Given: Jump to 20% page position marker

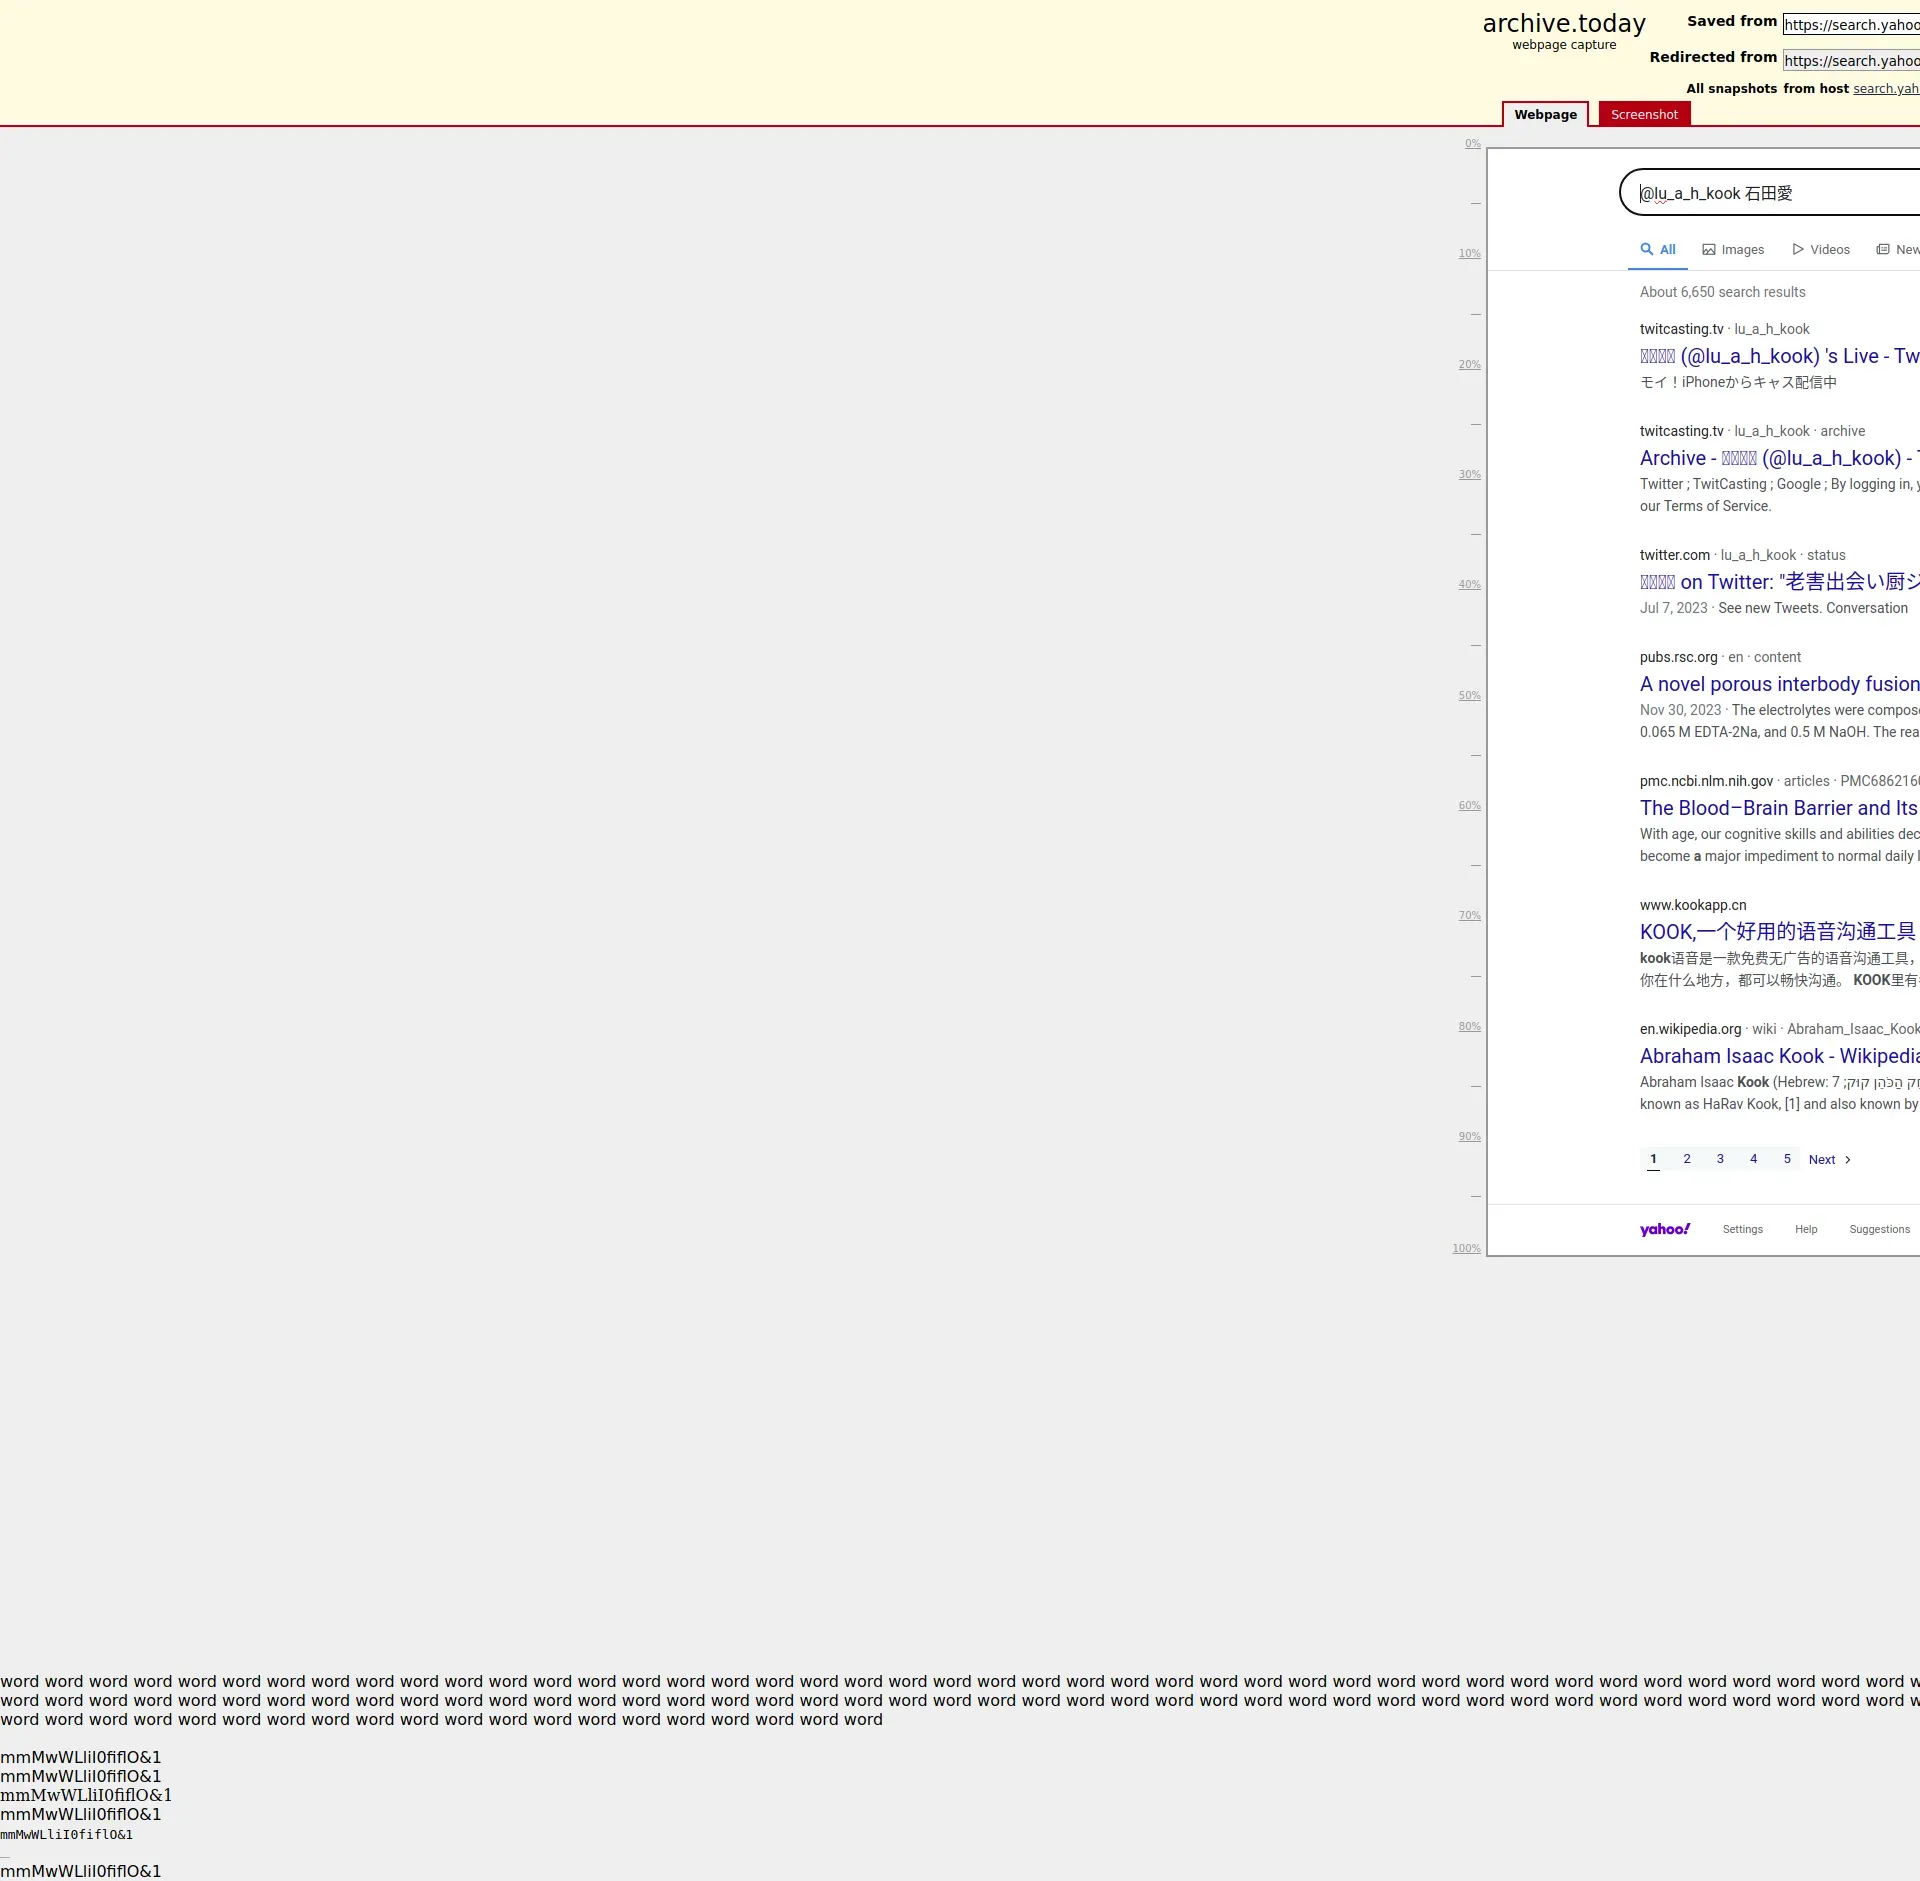Looking at the screenshot, I should (x=1469, y=364).
